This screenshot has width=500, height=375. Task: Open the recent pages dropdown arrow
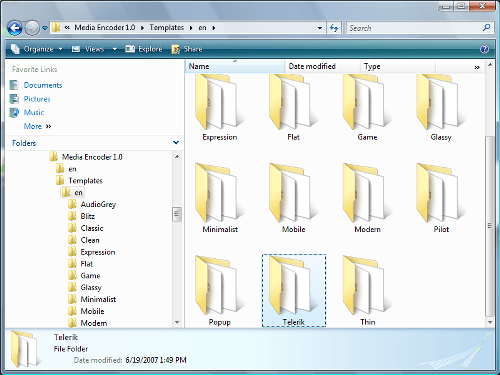pos(45,28)
